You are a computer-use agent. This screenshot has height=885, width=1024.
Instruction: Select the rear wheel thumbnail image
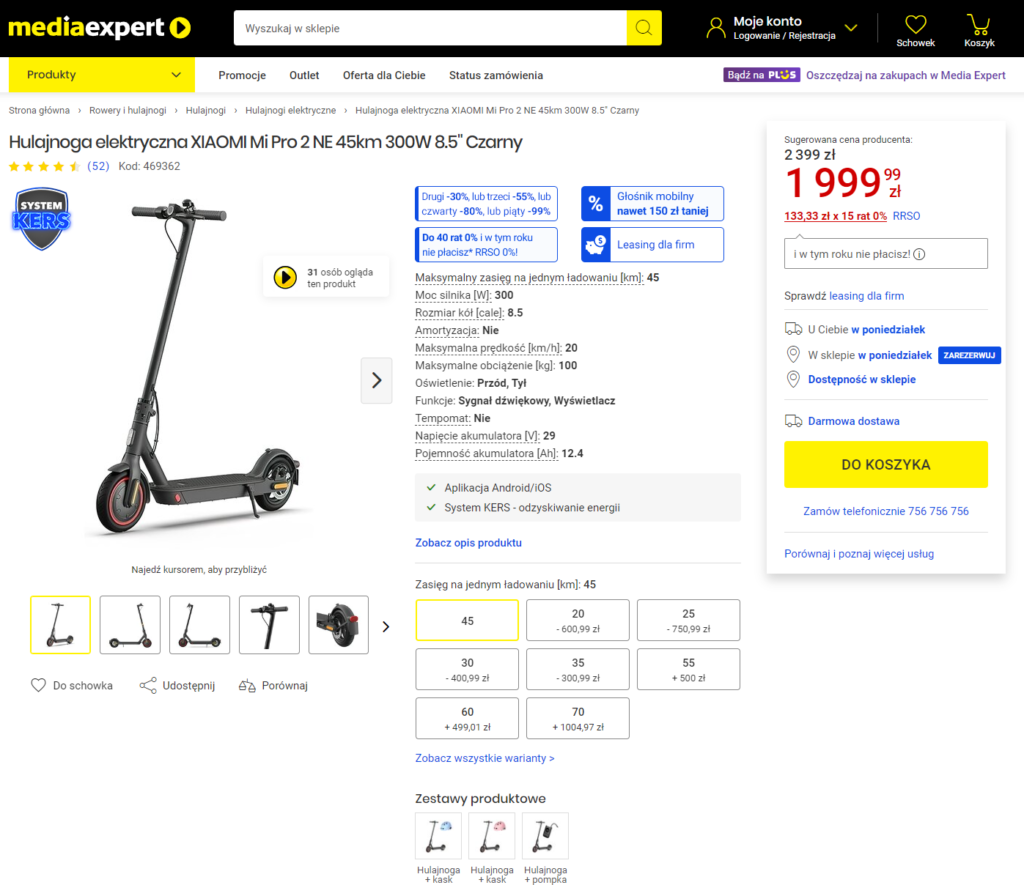pos(338,624)
